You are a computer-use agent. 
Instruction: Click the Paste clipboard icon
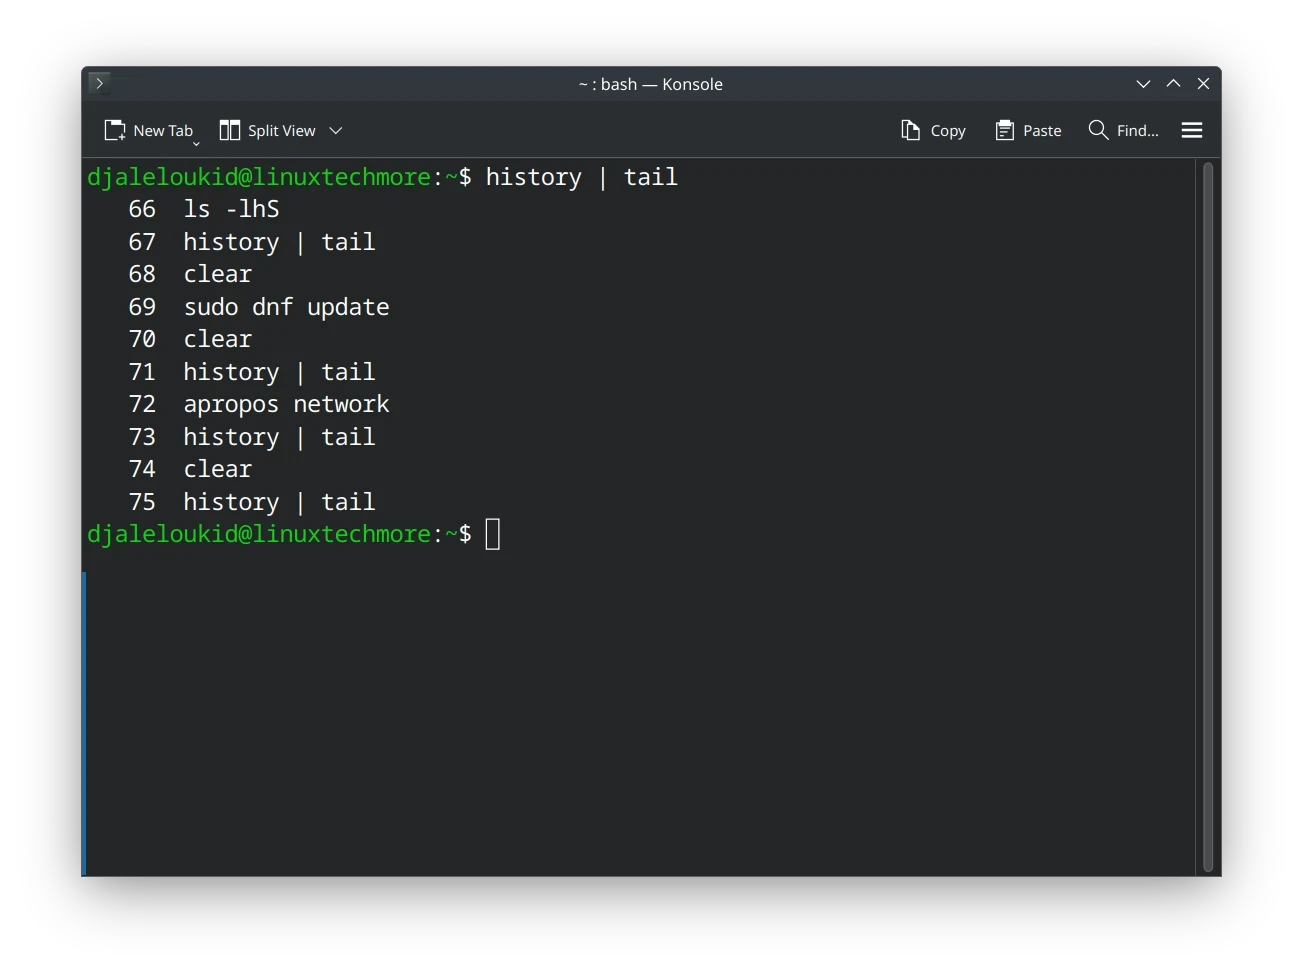tap(1005, 131)
